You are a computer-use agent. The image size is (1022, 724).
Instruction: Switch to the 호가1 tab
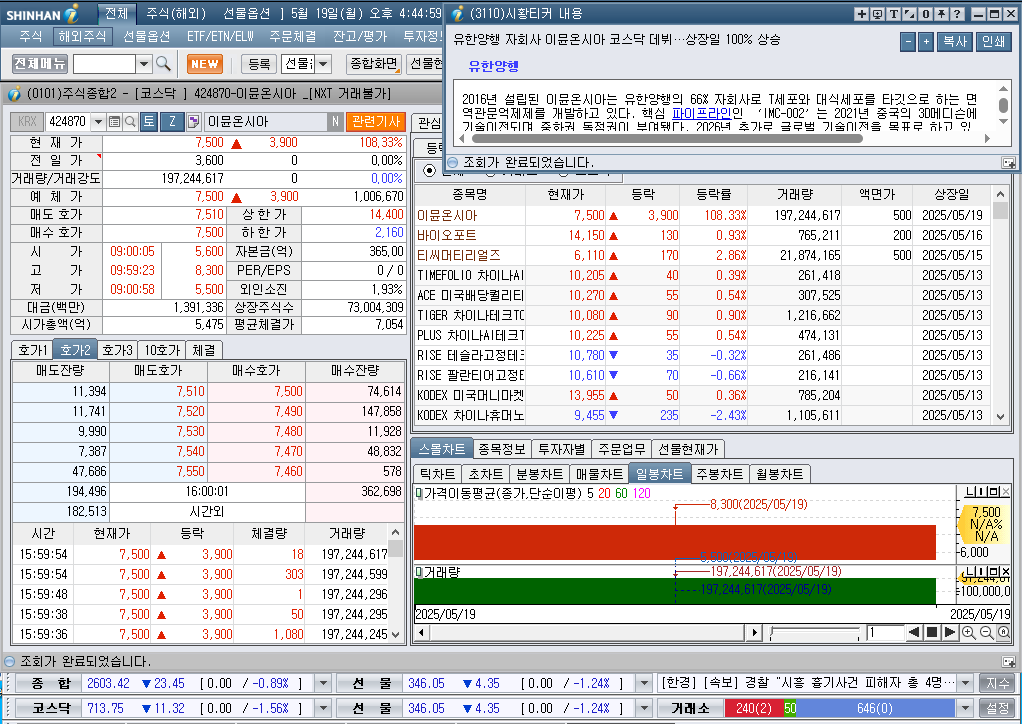coord(32,350)
